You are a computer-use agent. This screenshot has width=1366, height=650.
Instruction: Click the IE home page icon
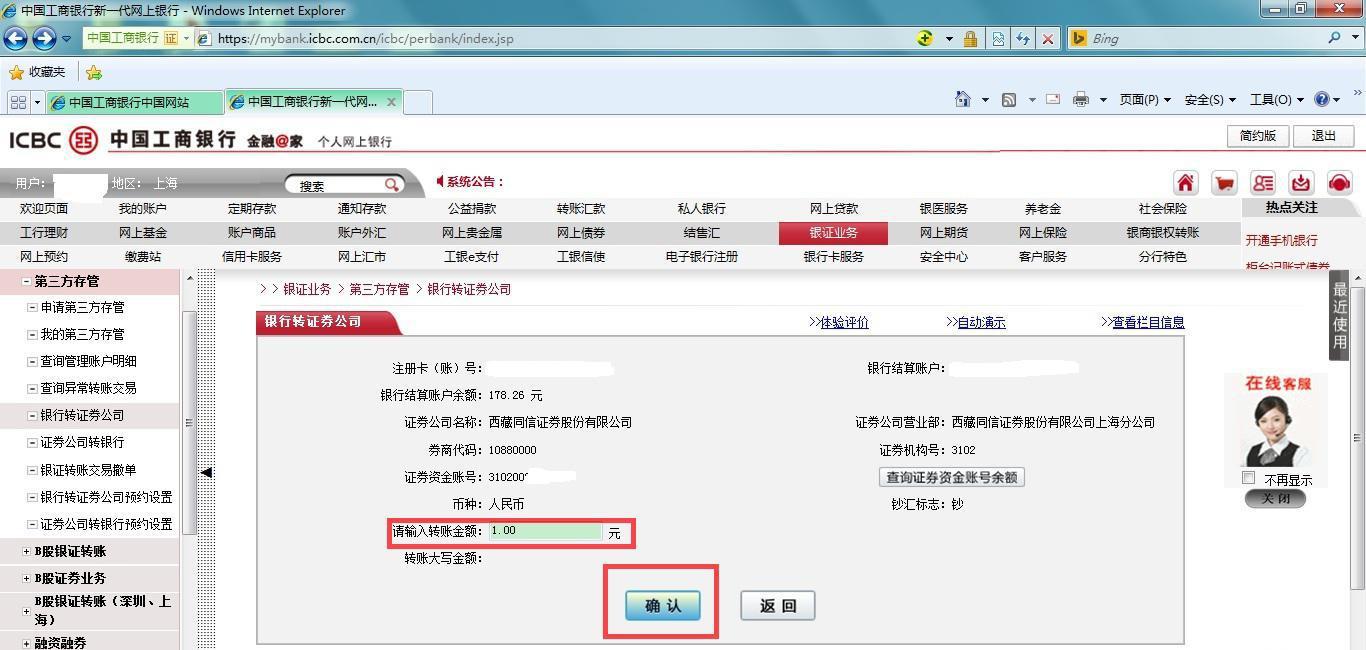click(x=962, y=99)
